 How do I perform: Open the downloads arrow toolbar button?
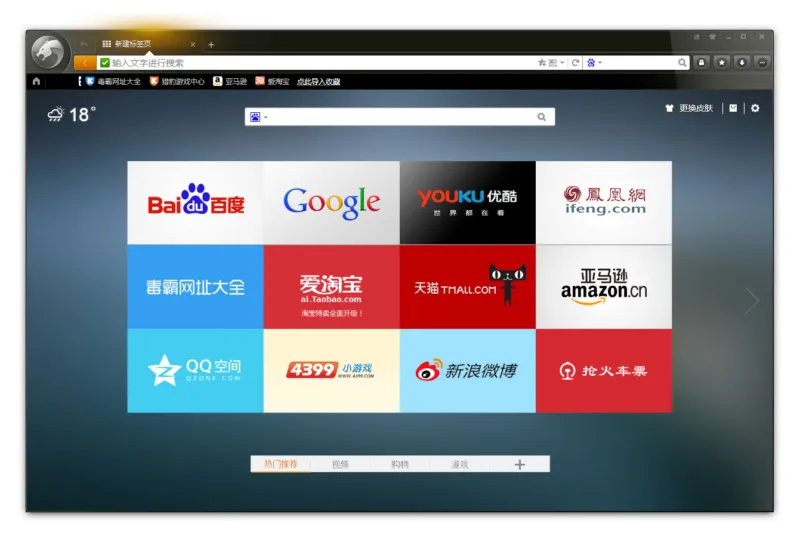tap(742, 62)
